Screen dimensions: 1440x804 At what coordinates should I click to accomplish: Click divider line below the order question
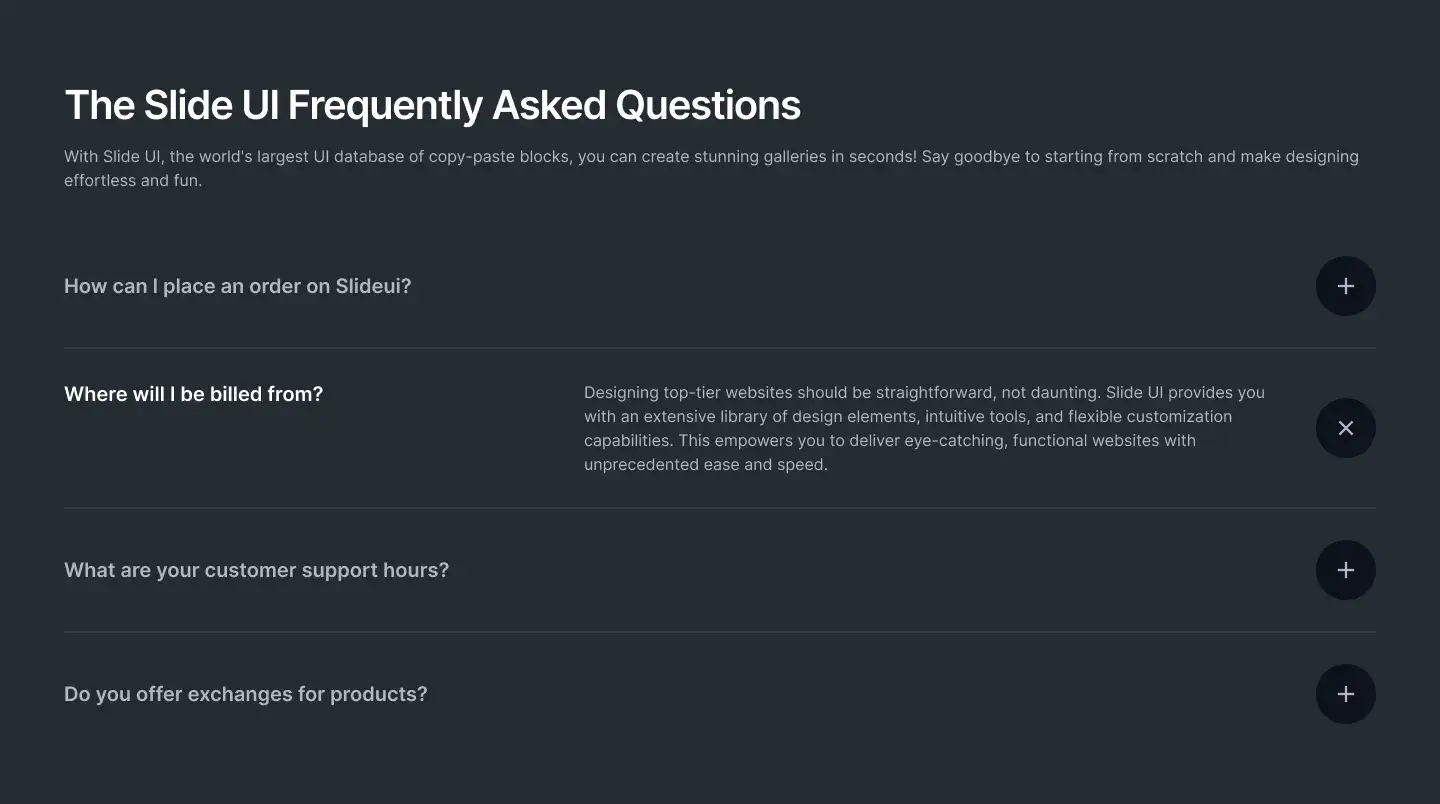click(719, 348)
